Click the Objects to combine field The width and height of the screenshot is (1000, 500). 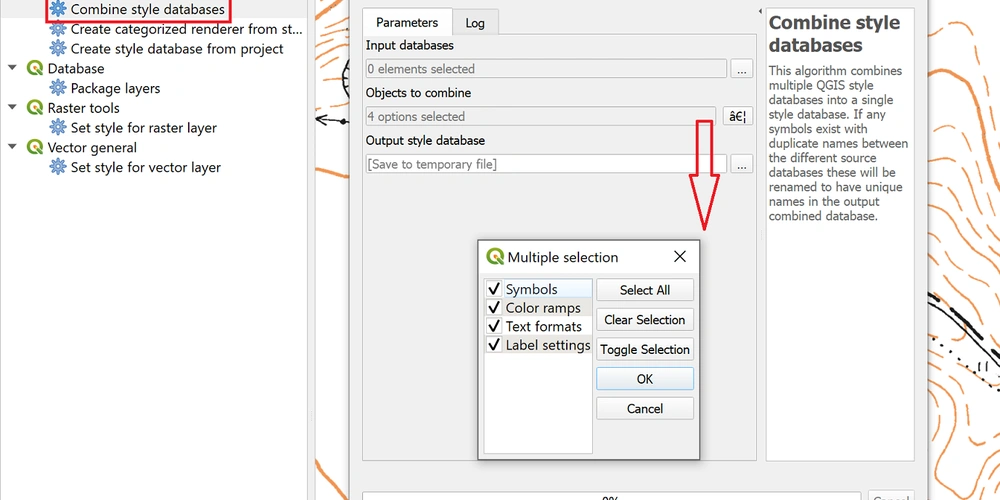[541, 117]
